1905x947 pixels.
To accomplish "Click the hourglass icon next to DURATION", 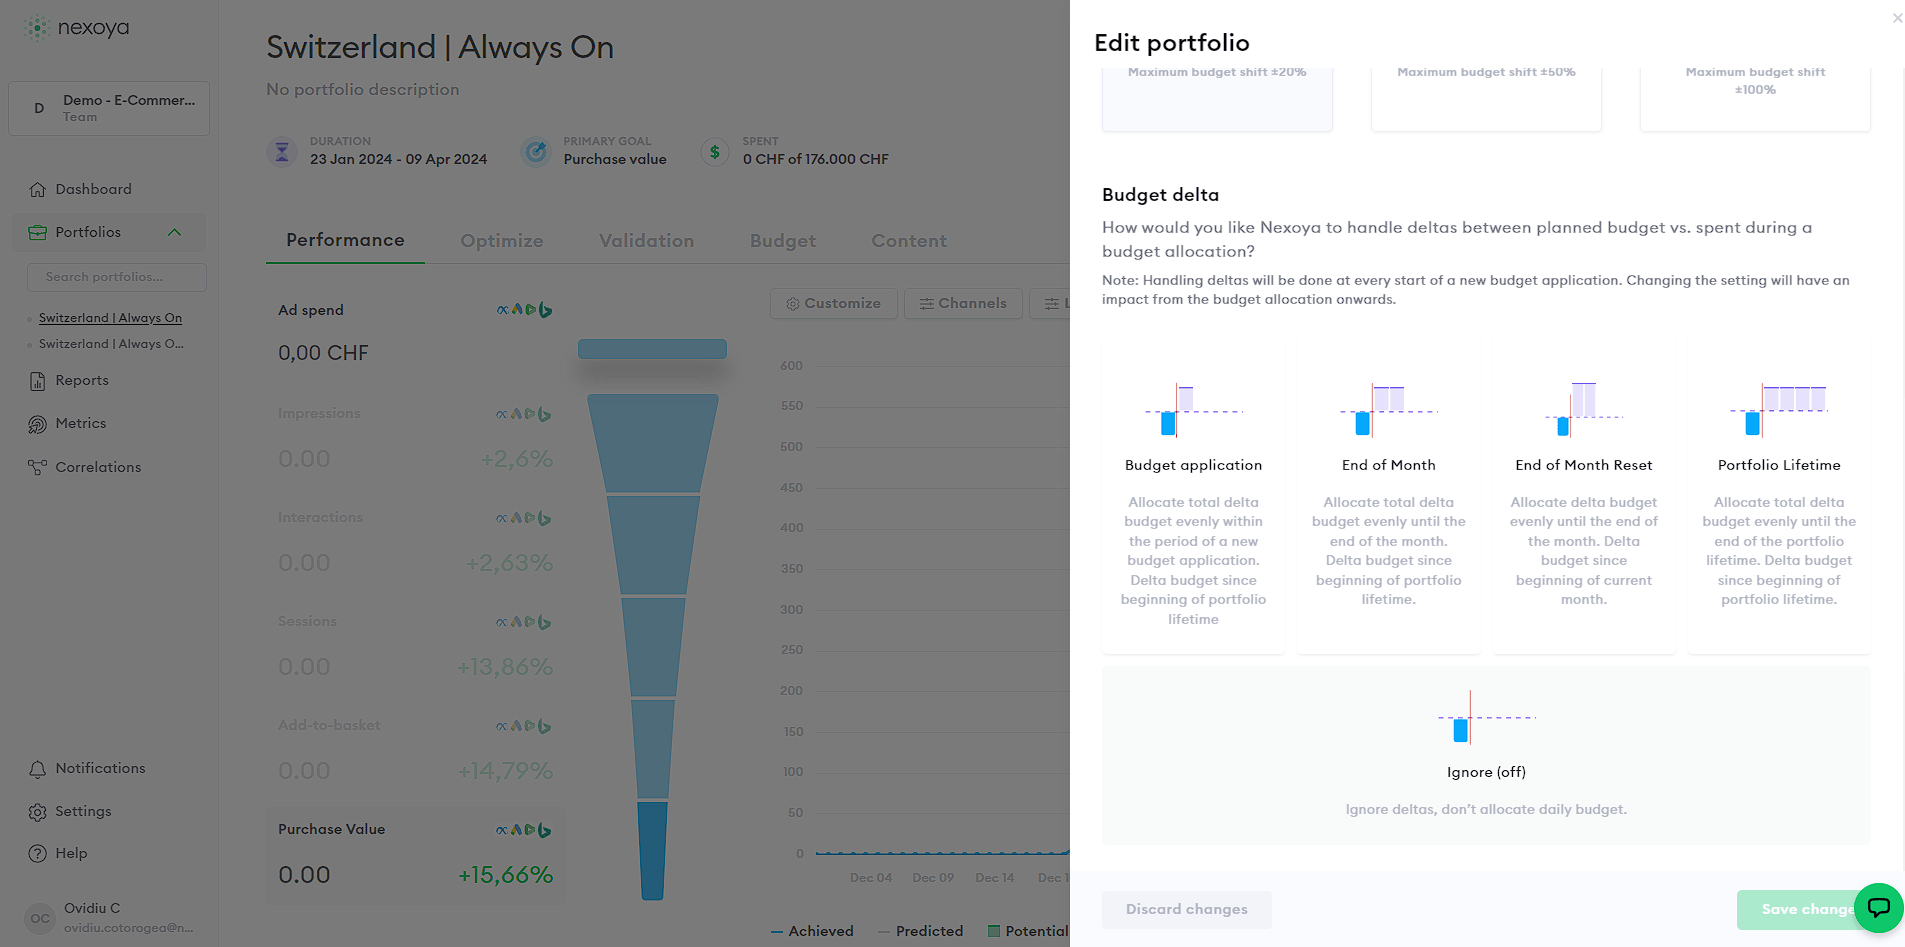I will coord(282,151).
